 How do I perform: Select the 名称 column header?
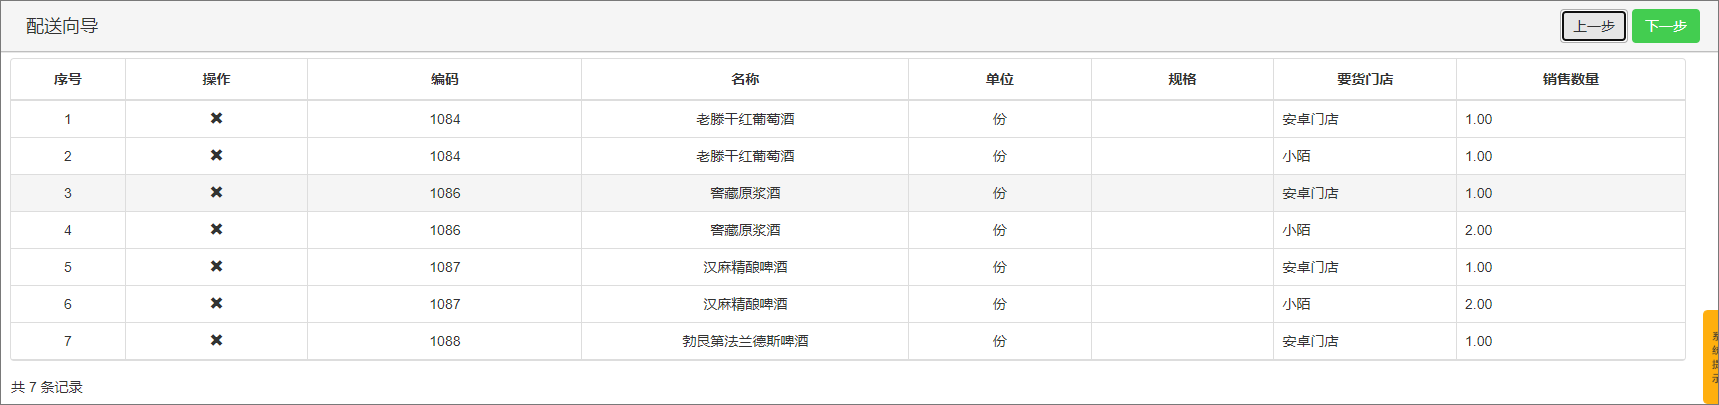tap(745, 79)
